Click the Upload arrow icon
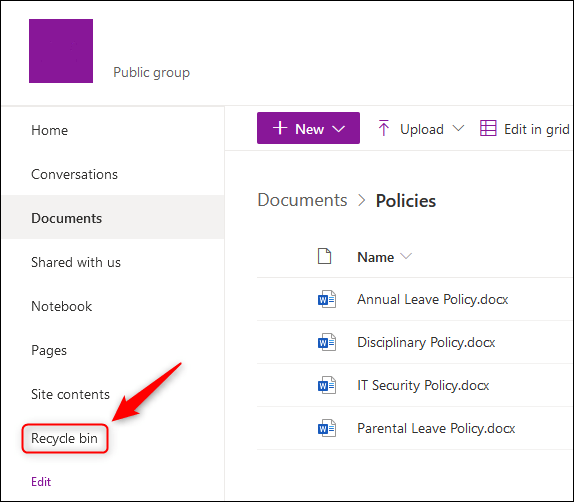 (x=383, y=128)
